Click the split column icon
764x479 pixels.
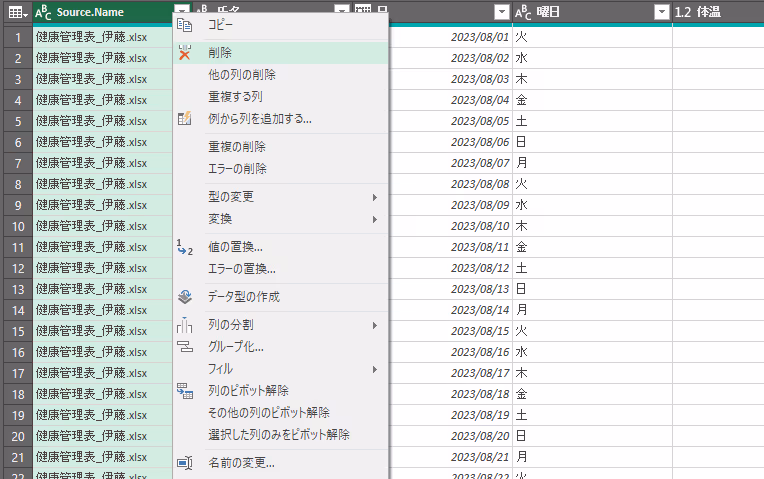point(185,325)
